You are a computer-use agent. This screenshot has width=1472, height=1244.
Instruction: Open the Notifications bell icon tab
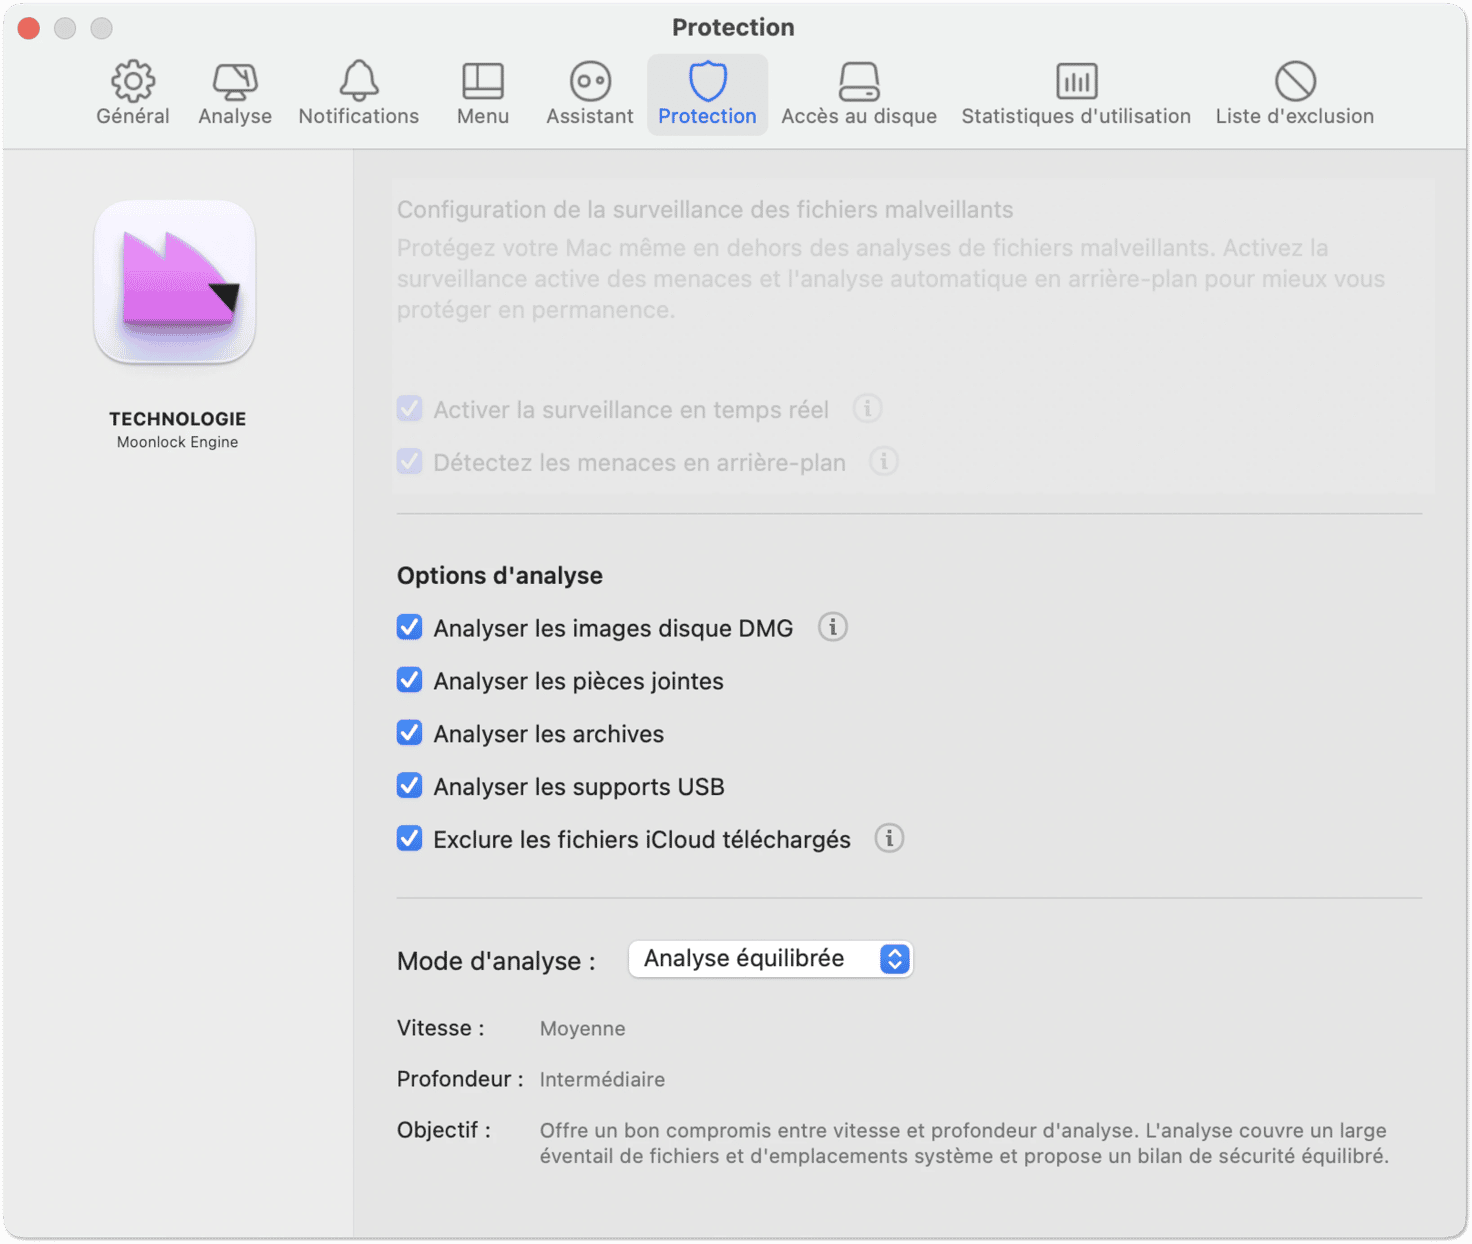click(358, 94)
